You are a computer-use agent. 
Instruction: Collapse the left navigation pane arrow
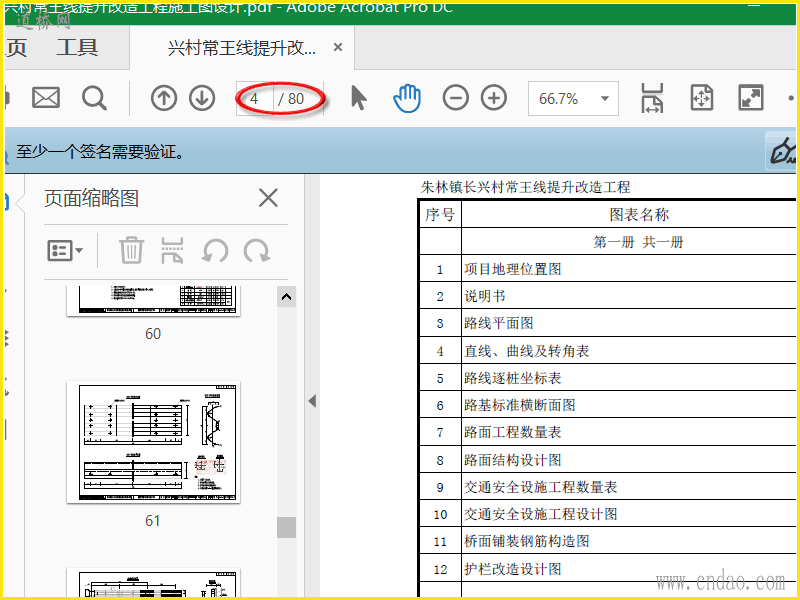tap(312, 401)
